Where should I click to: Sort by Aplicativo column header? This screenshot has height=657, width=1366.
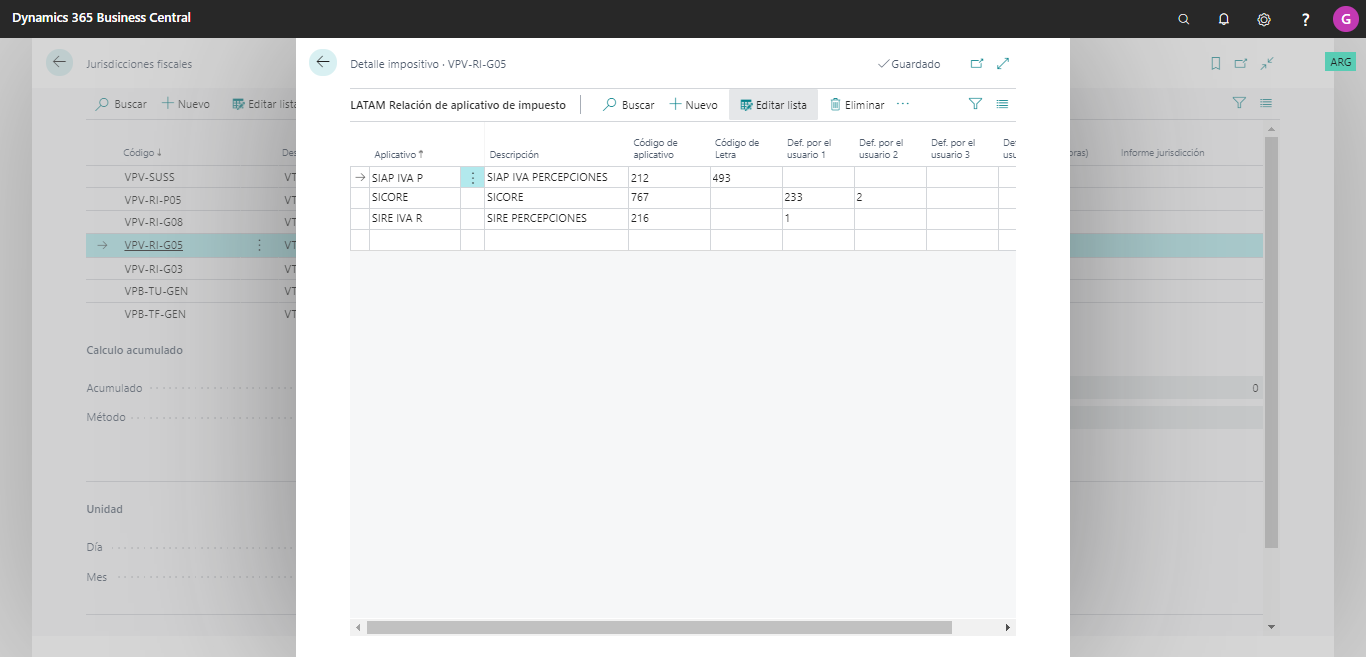coord(399,154)
